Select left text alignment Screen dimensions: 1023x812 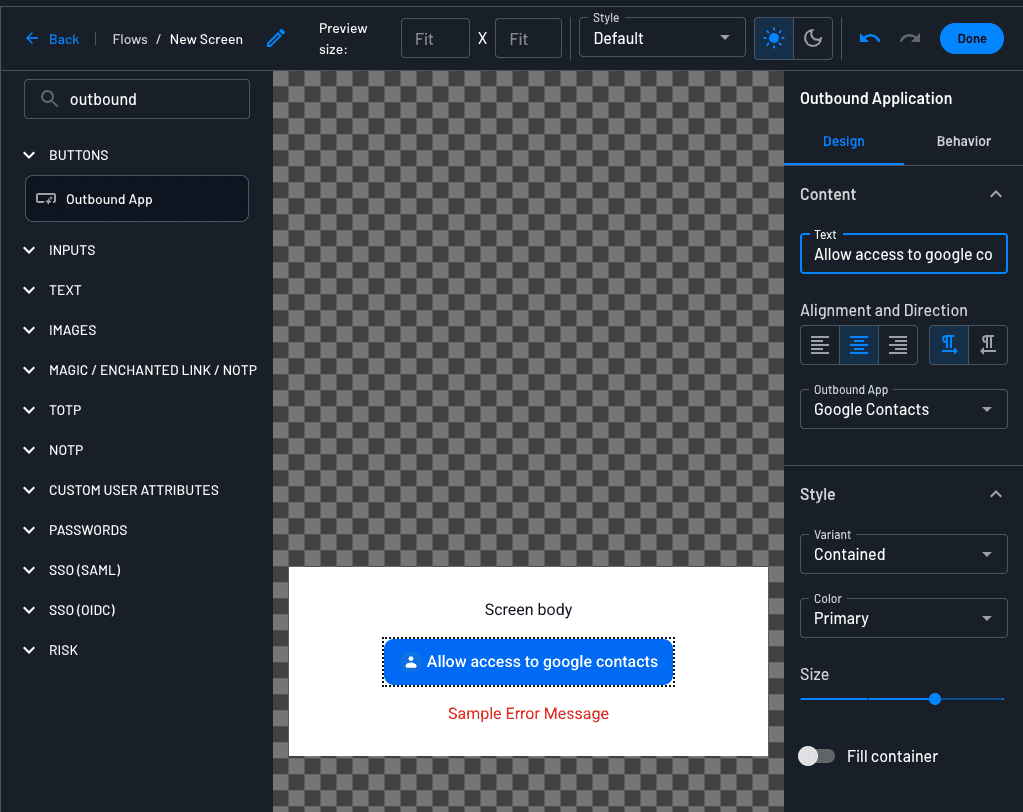tap(820, 344)
